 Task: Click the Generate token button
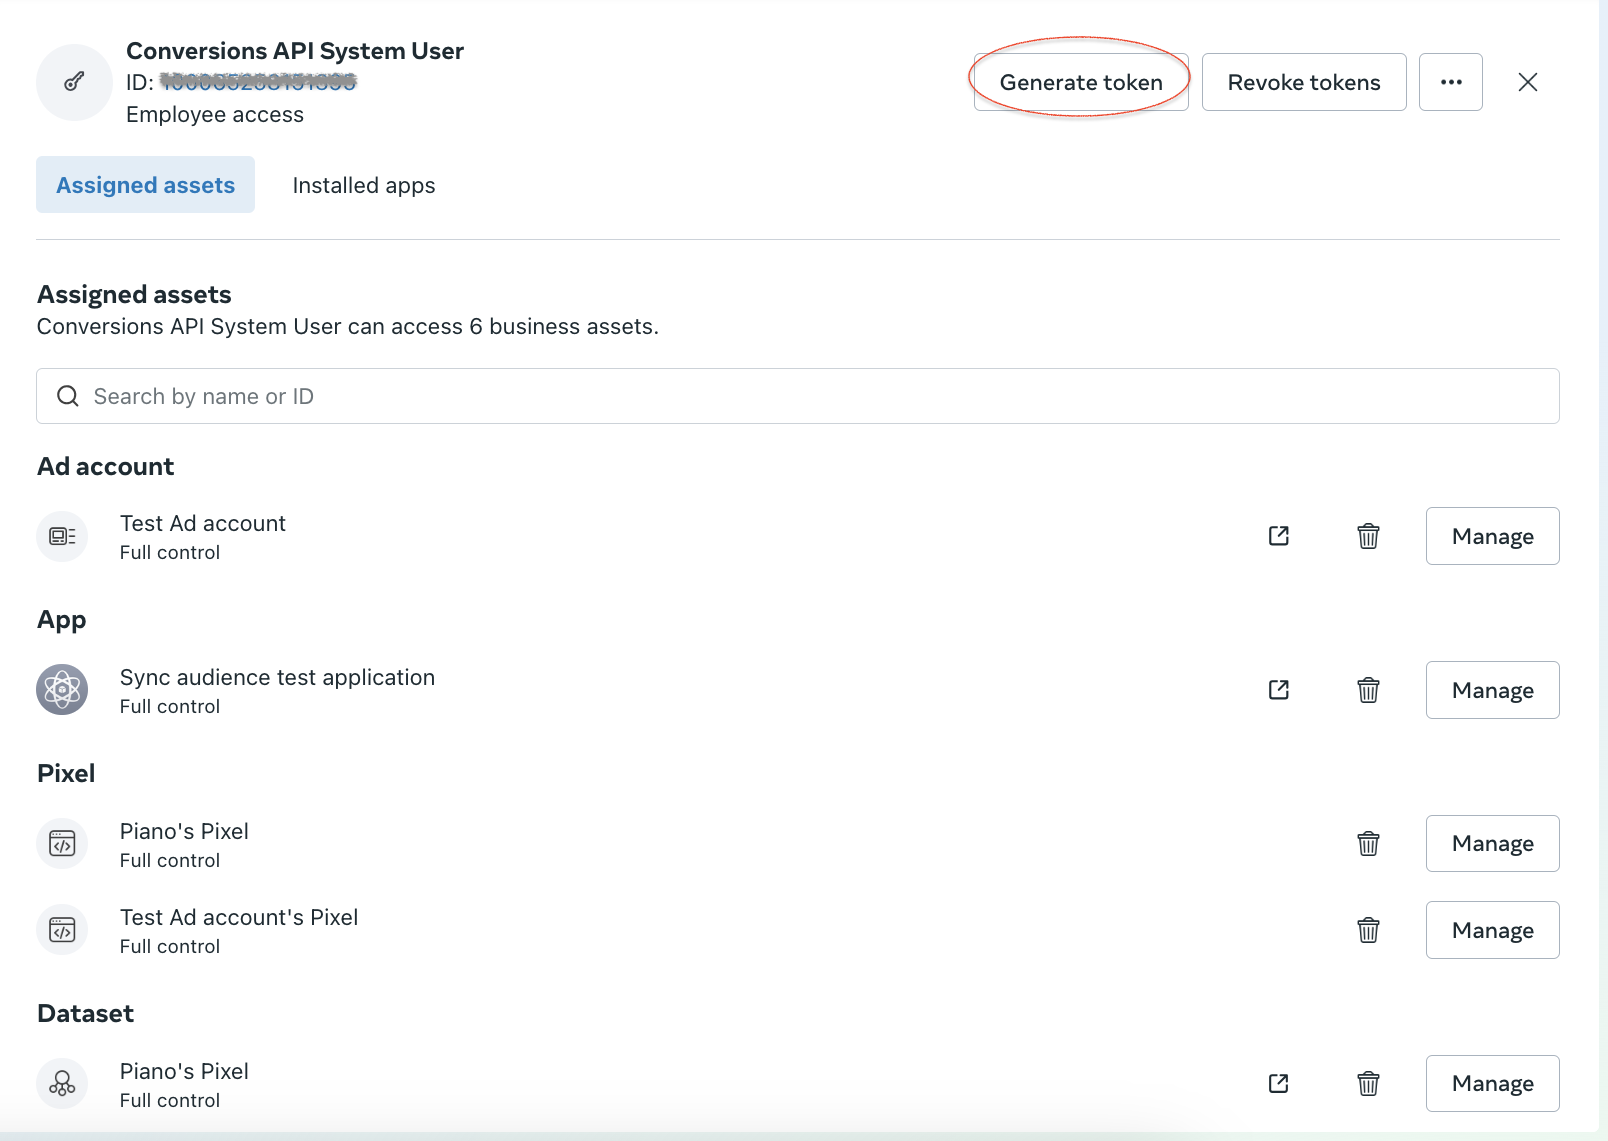pos(1081,82)
